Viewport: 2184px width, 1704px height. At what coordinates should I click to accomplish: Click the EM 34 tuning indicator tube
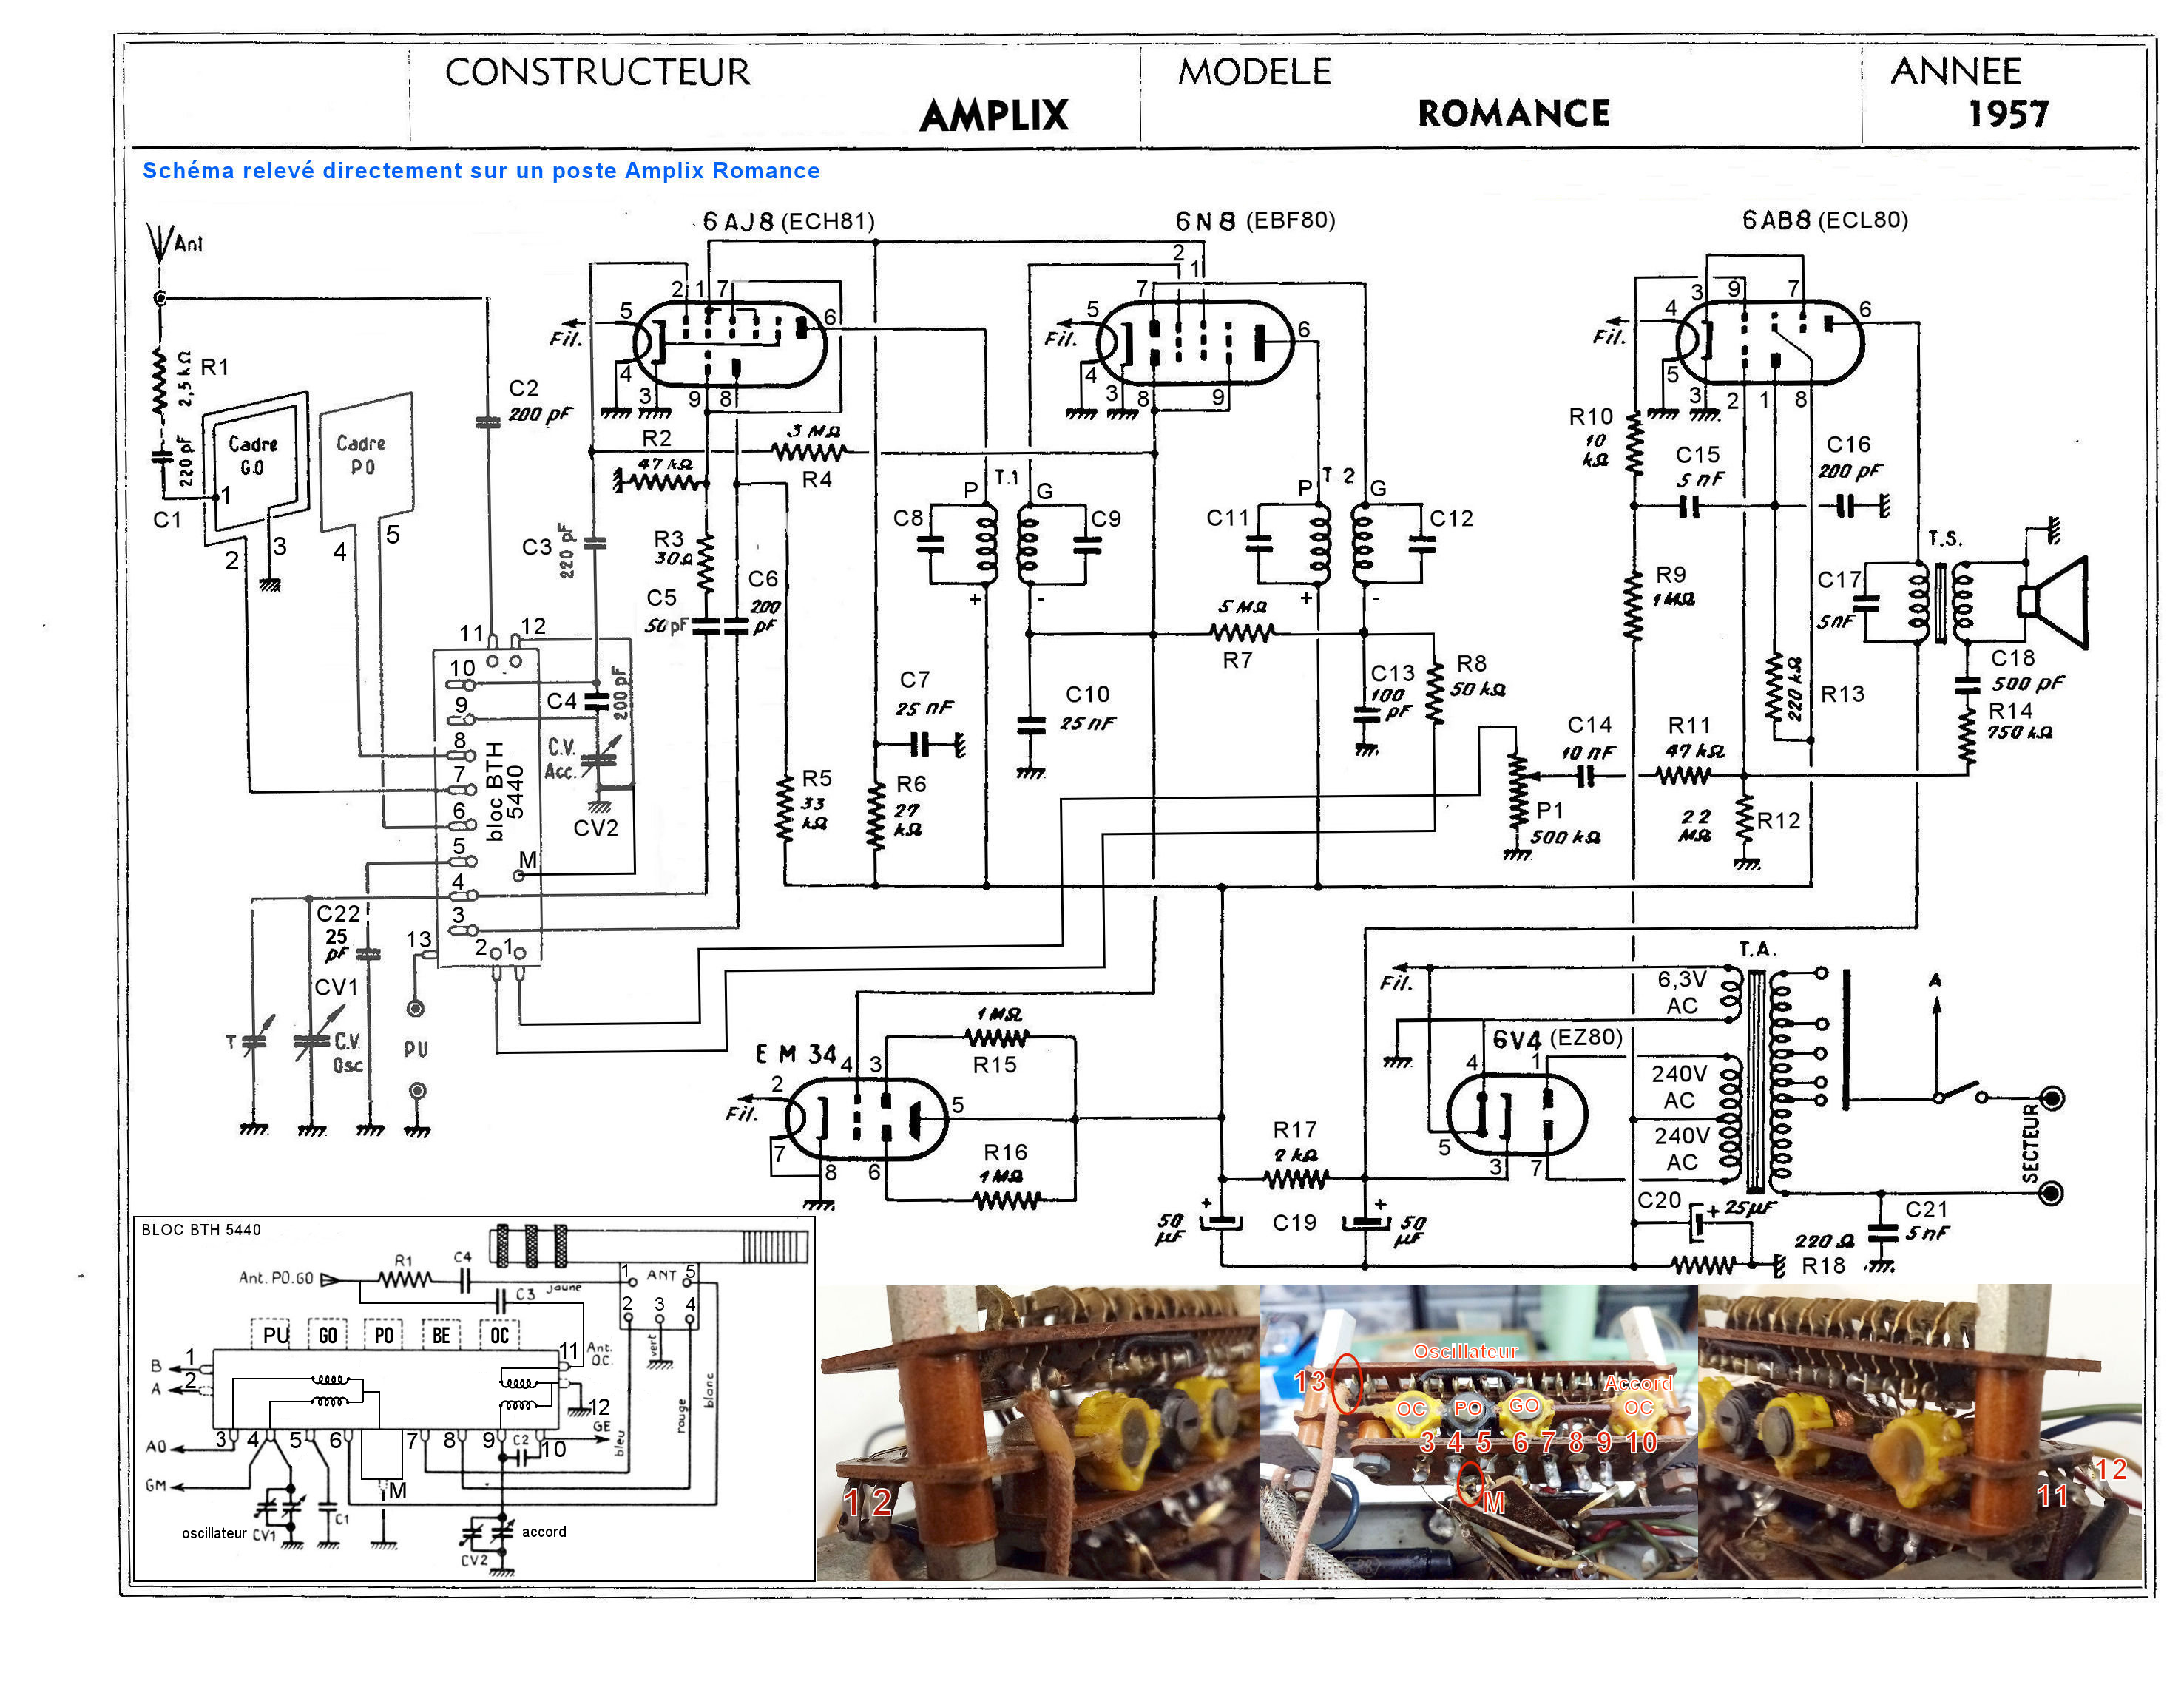(866, 1118)
